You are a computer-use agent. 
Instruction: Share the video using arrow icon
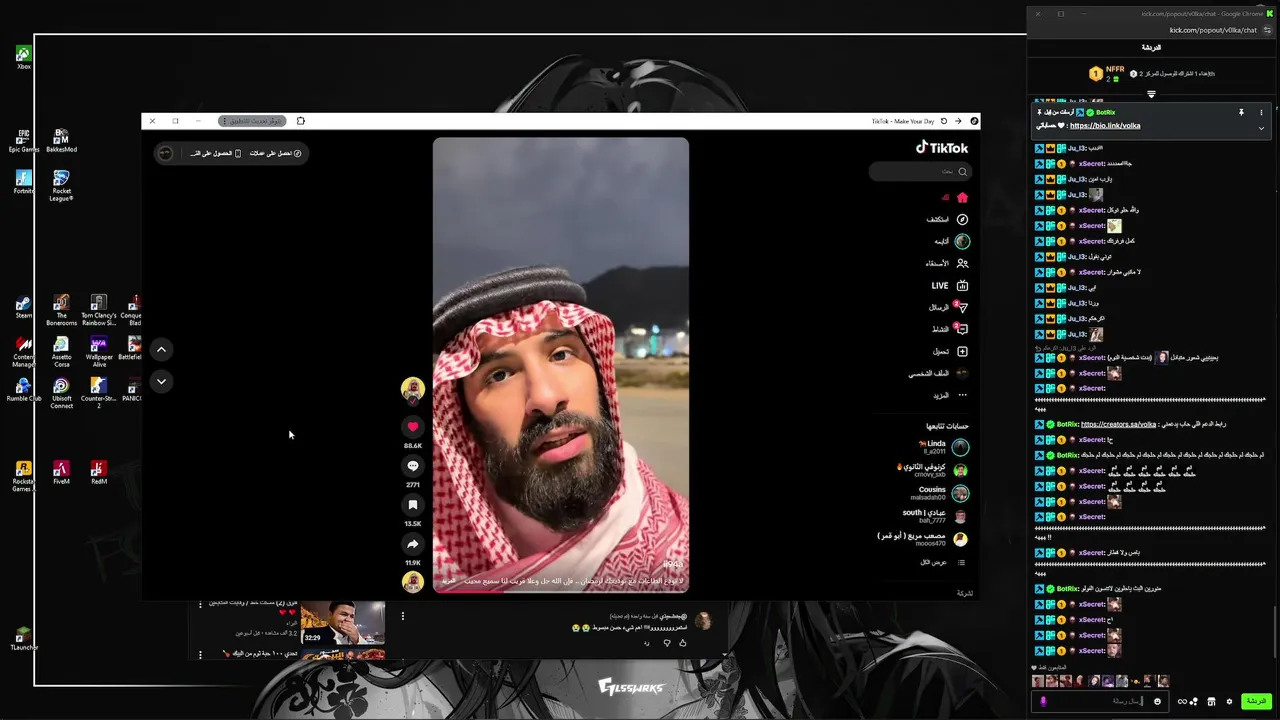click(412, 544)
